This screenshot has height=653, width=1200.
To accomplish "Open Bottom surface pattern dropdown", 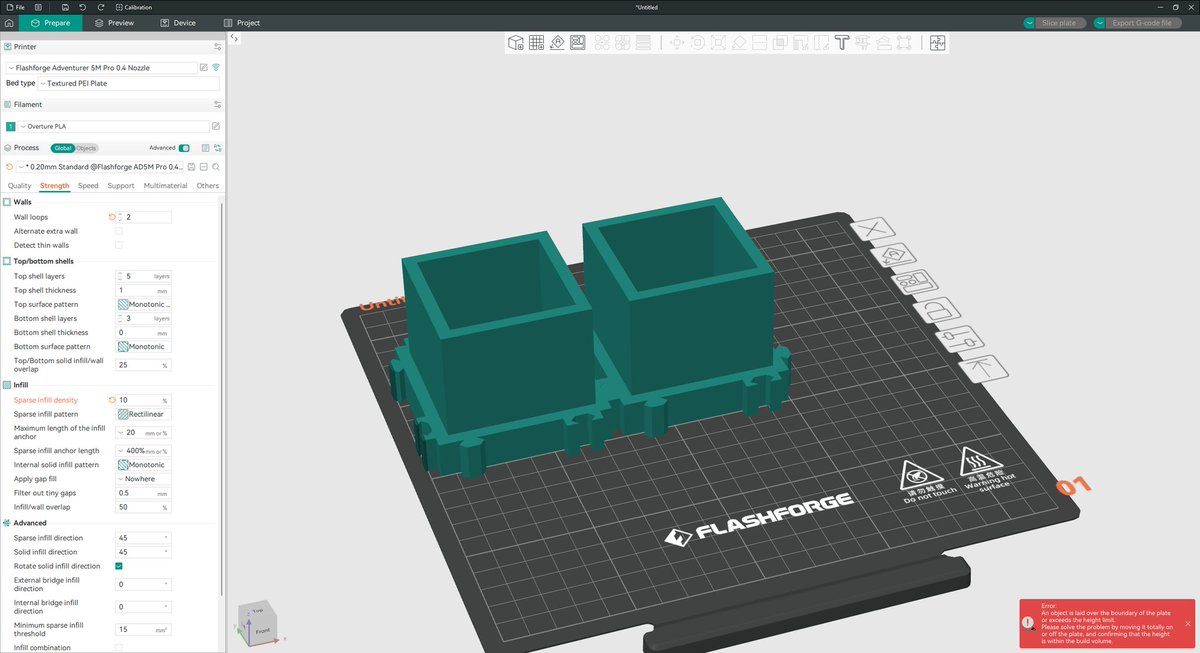I will 143,347.
